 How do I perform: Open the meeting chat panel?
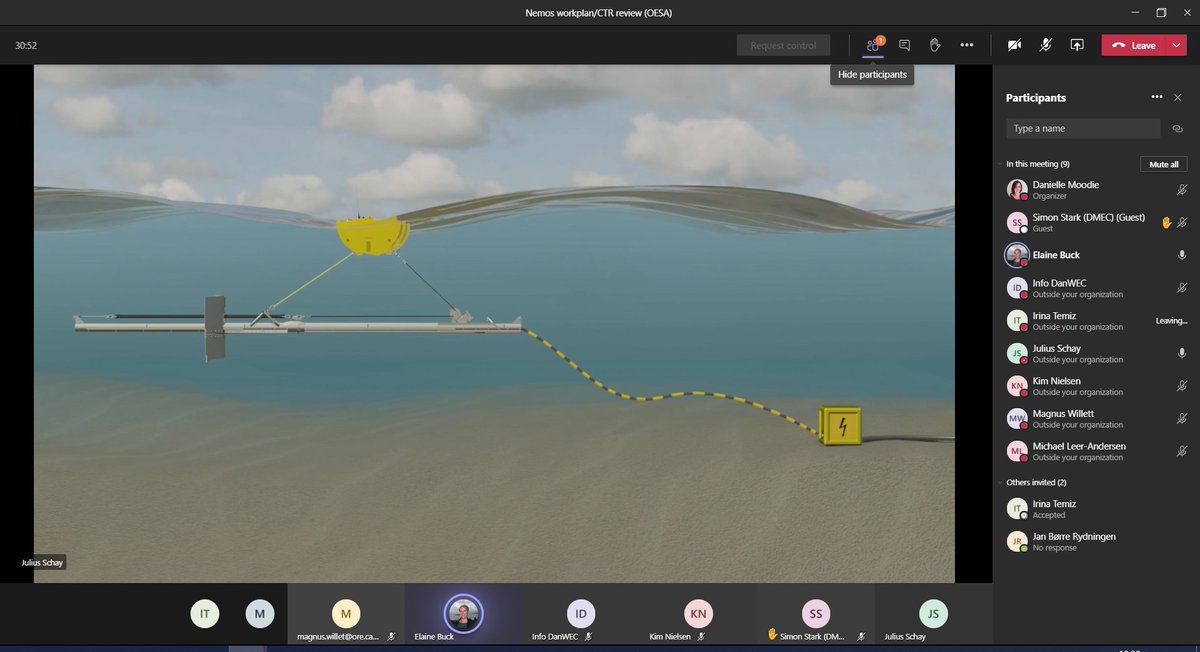(903, 44)
